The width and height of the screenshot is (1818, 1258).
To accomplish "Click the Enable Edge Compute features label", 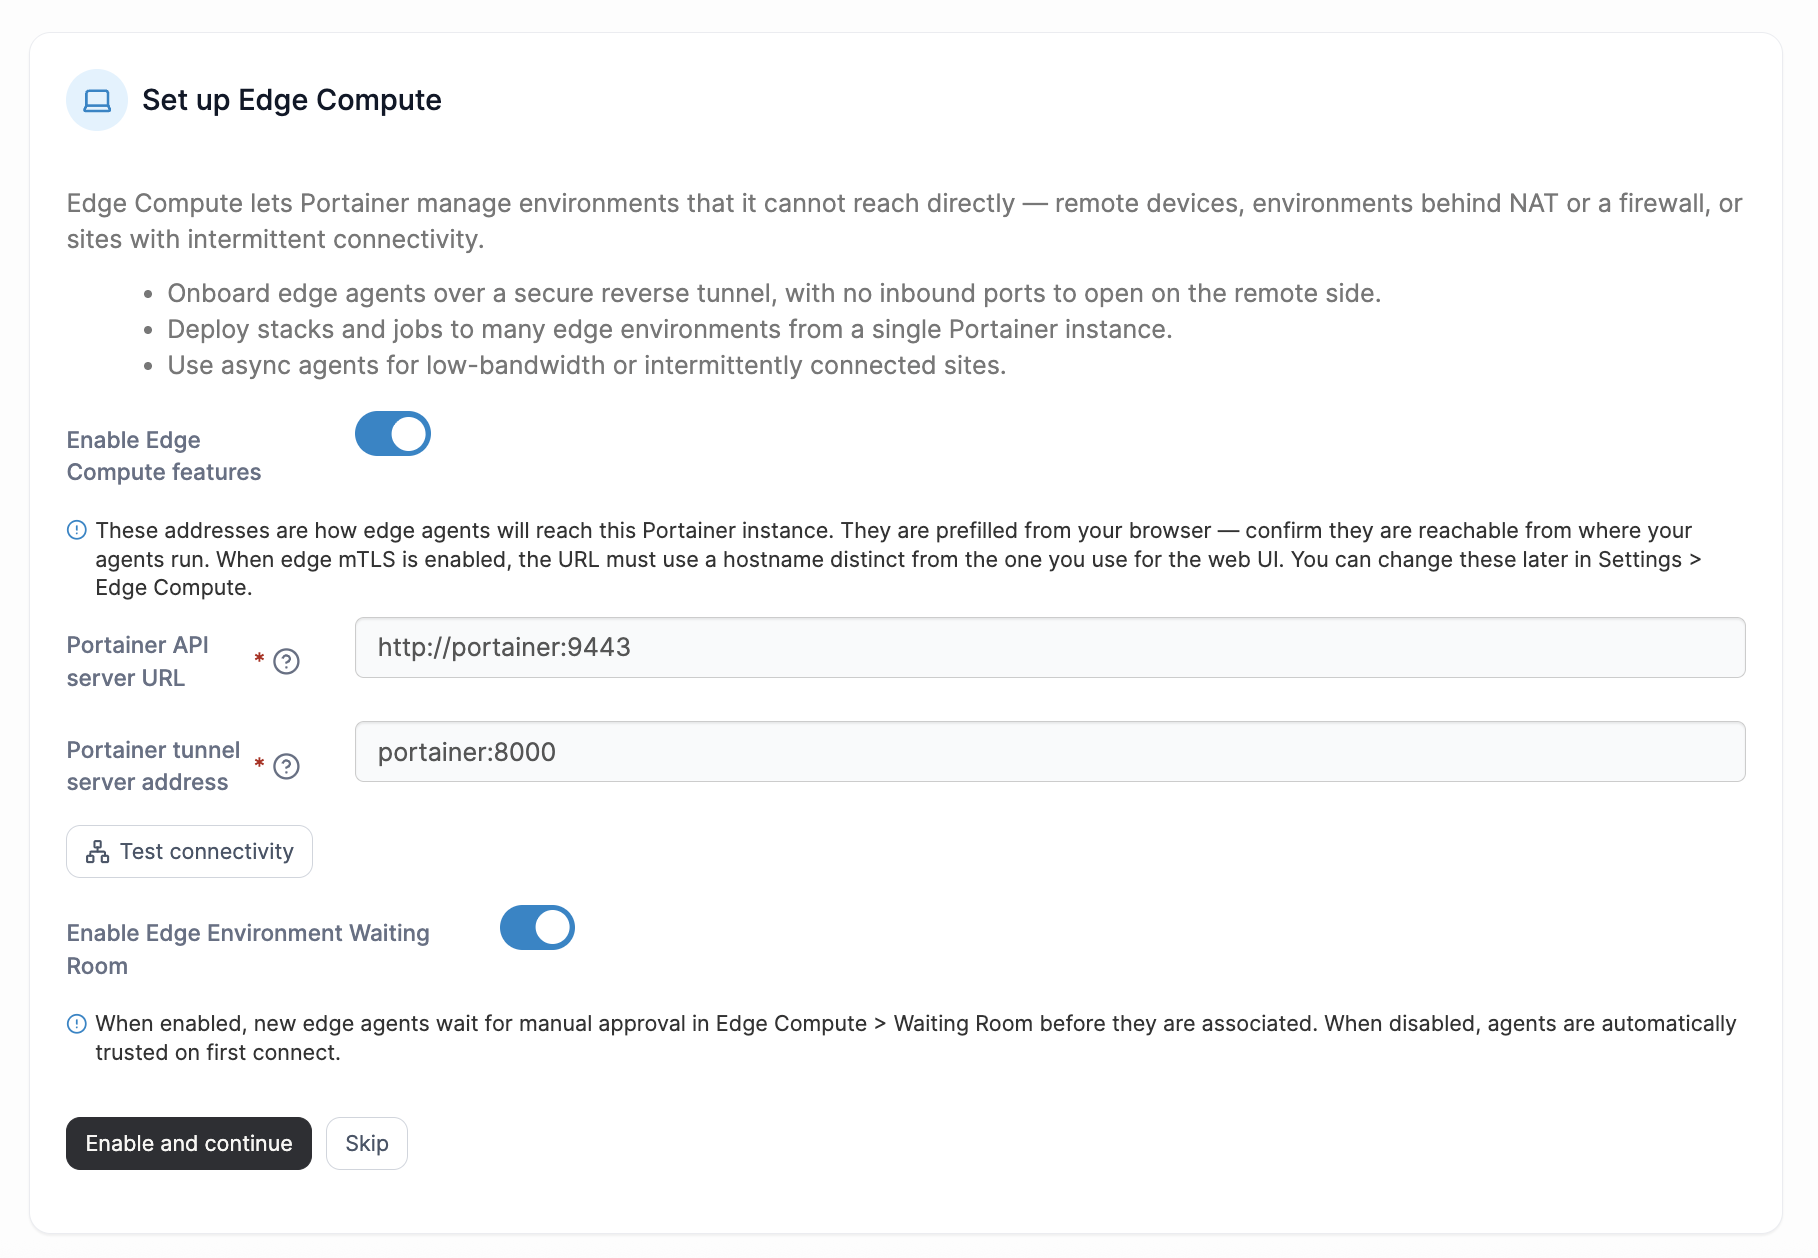I will click(x=164, y=456).
